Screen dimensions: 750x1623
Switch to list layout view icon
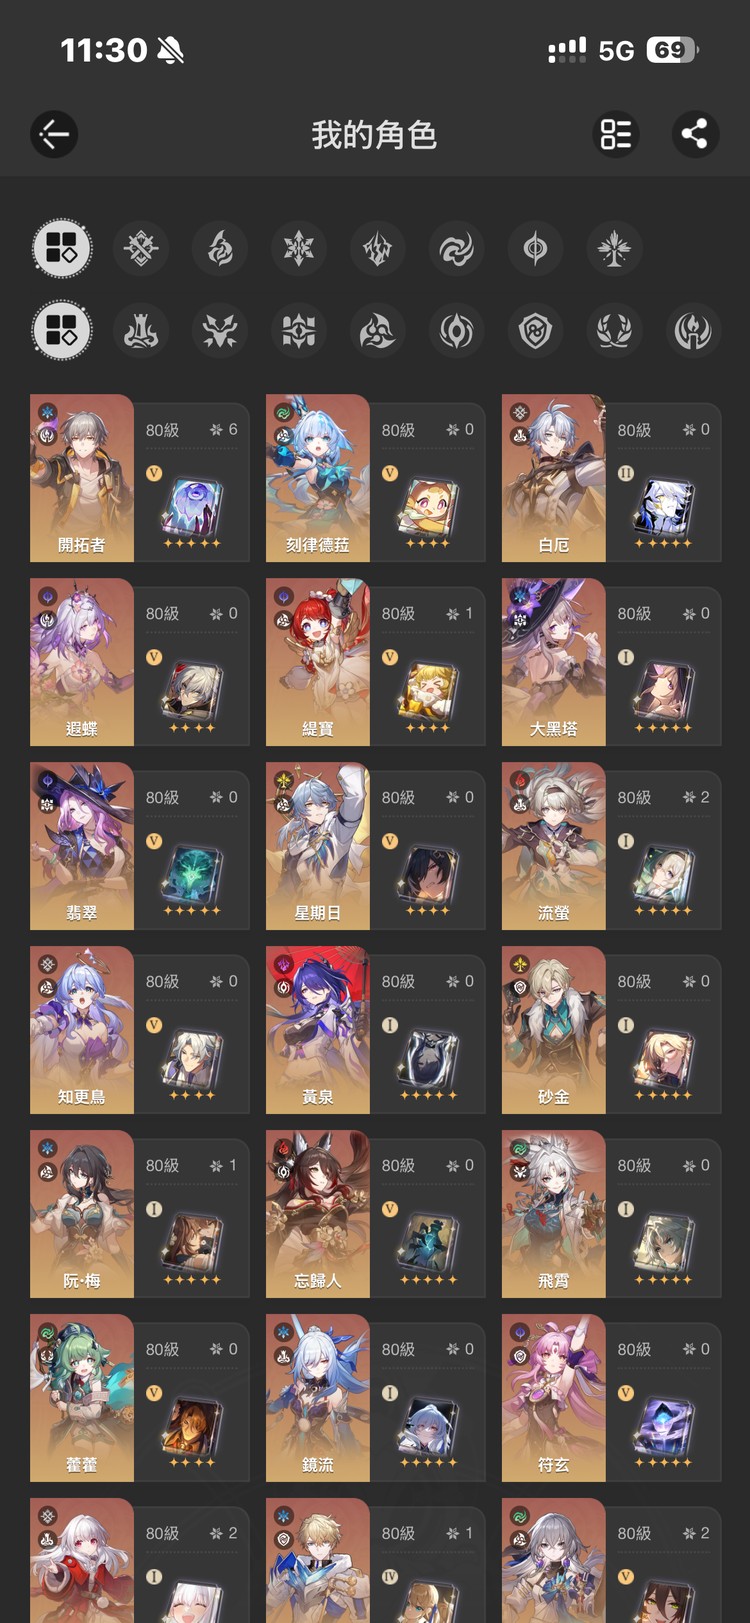pos(616,134)
